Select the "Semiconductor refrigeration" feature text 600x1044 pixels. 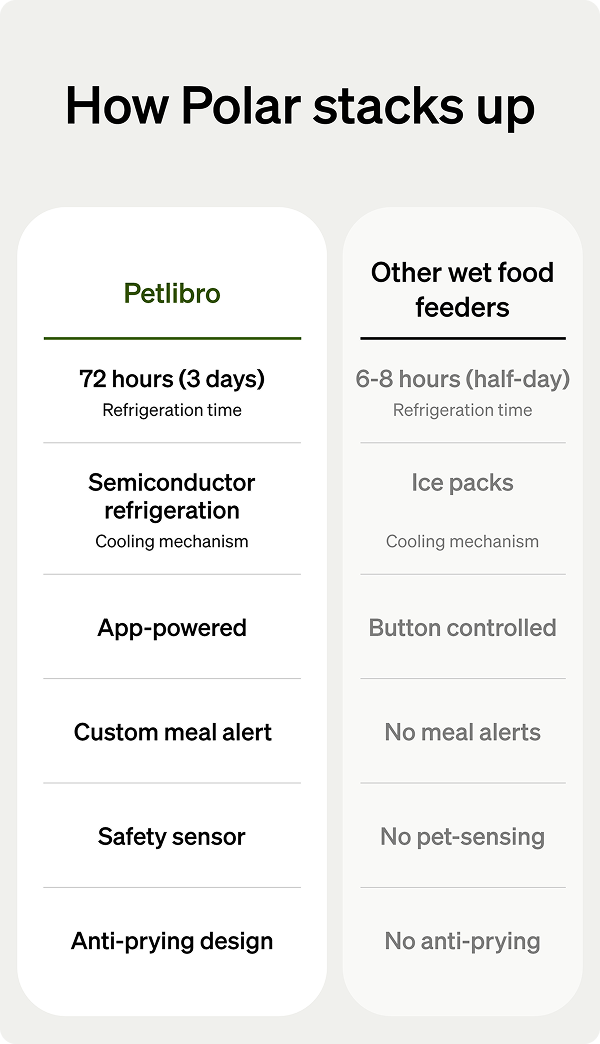tap(172, 497)
